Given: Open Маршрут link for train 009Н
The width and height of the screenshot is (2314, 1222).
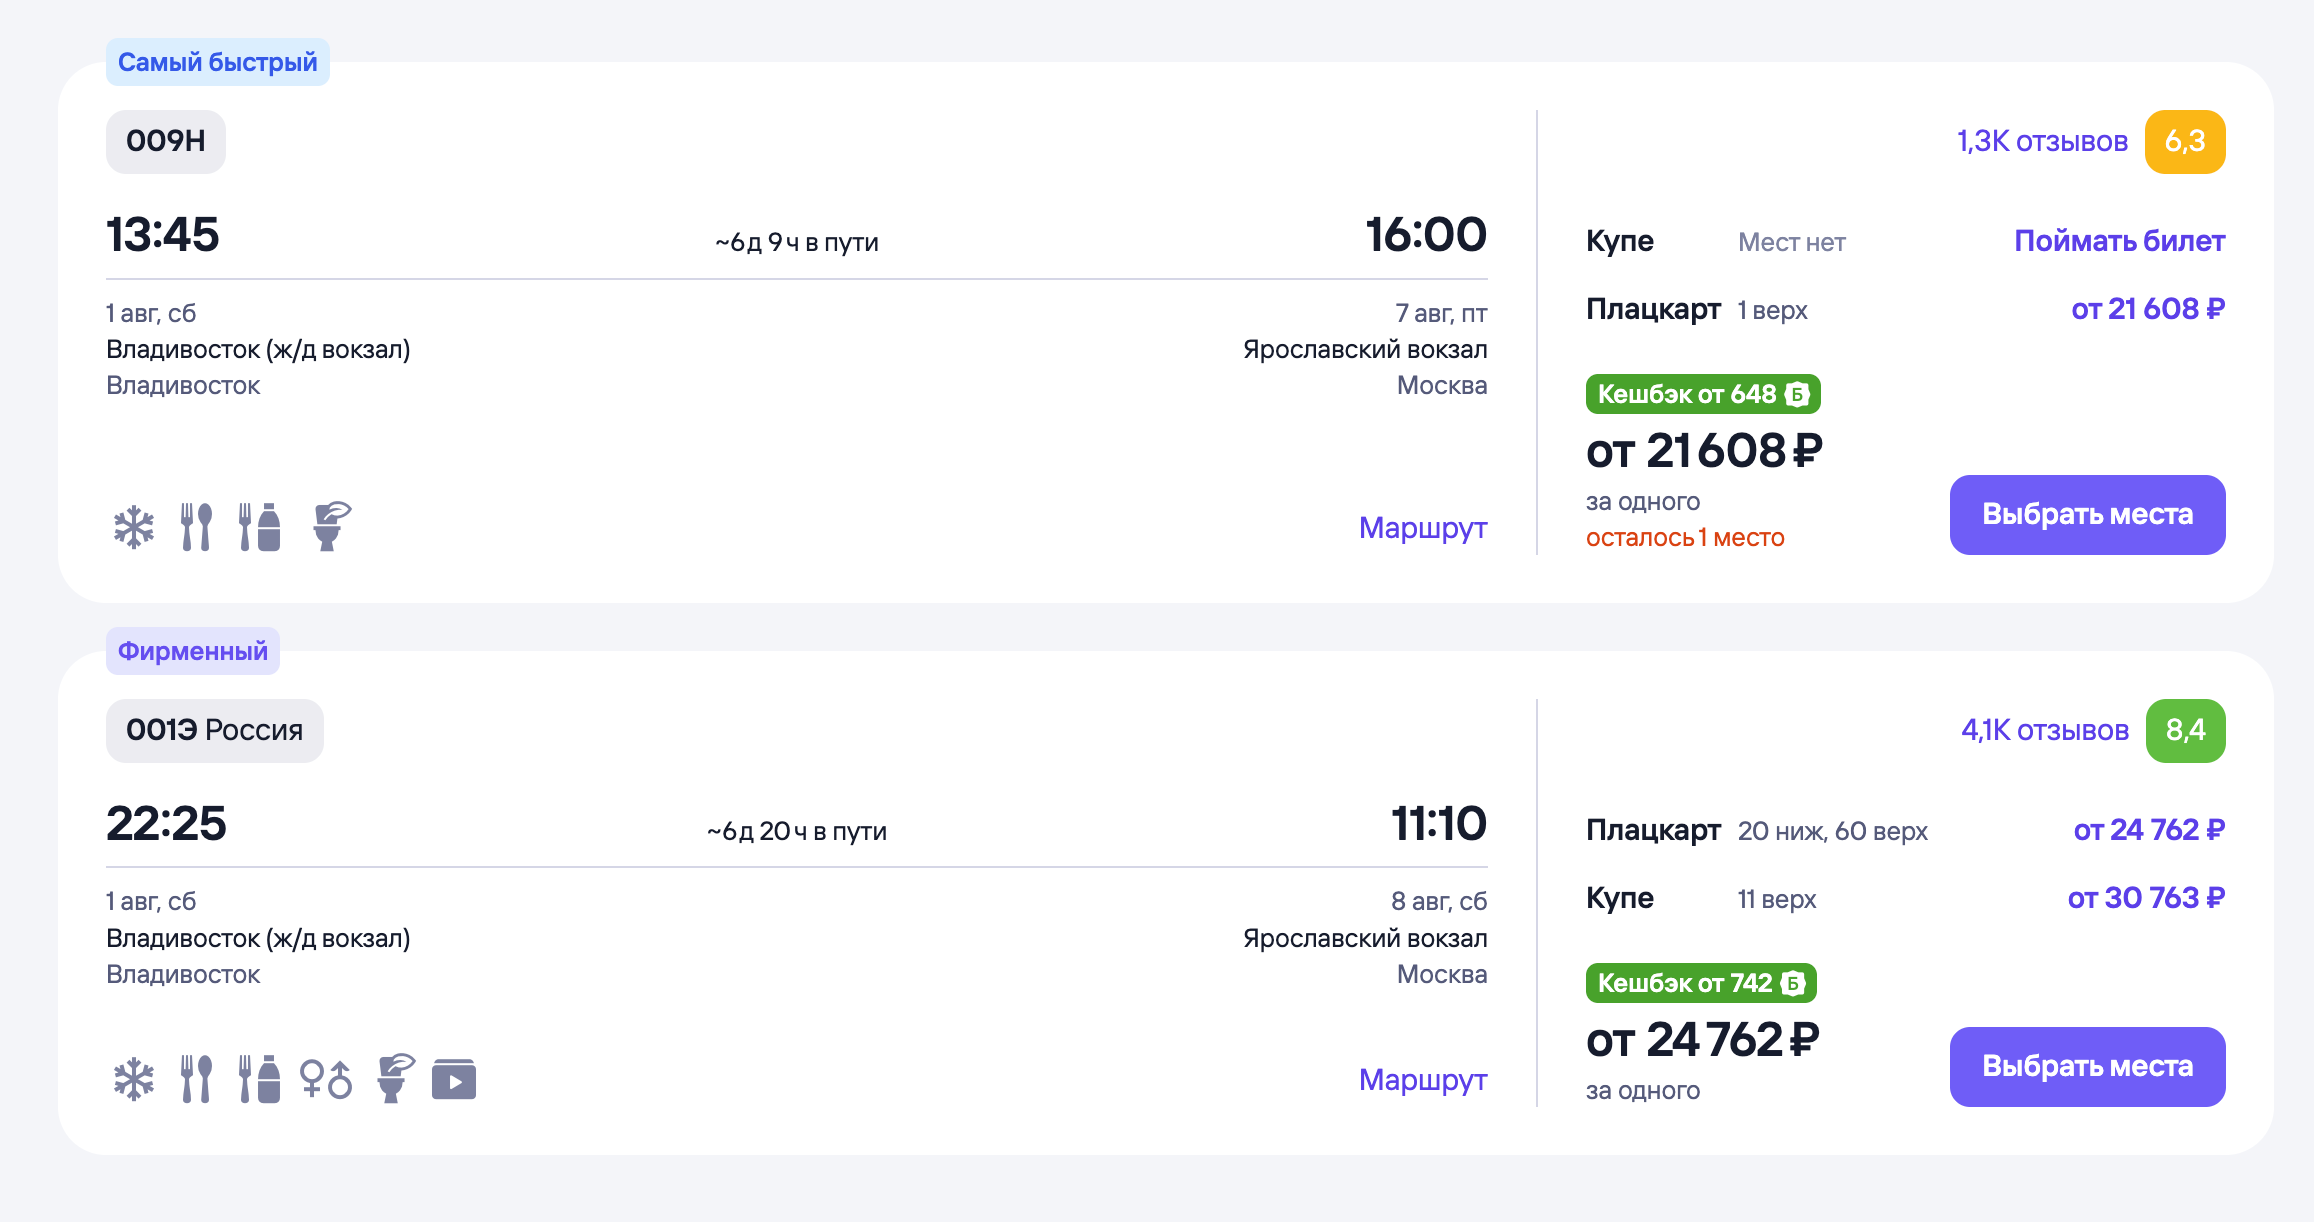Looking at the screenshot, I should (x=1423, y=527).
